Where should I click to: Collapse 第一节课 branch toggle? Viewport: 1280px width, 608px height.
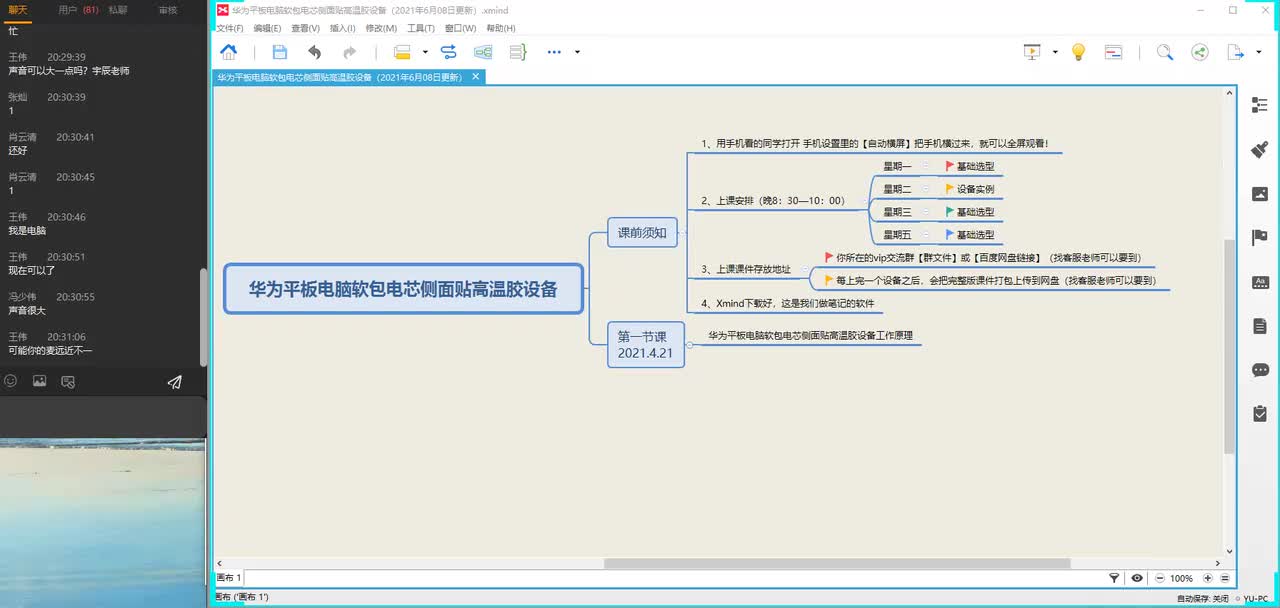coord(690,345)
